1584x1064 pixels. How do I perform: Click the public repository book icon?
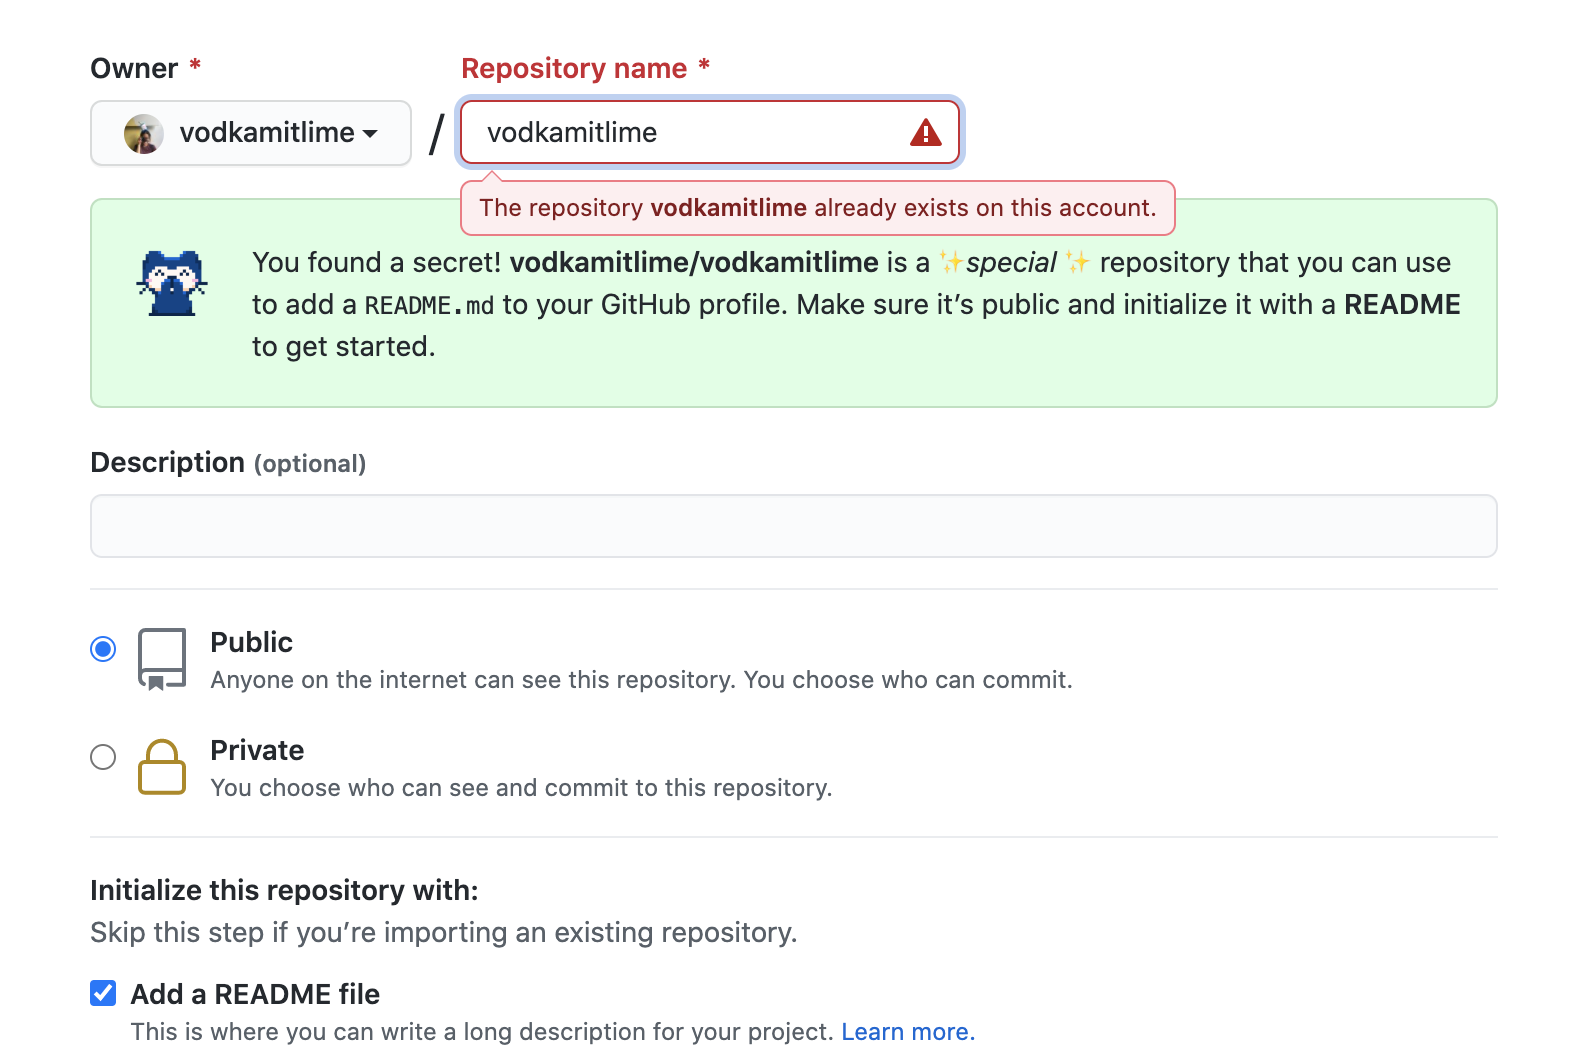pos(162,659)
